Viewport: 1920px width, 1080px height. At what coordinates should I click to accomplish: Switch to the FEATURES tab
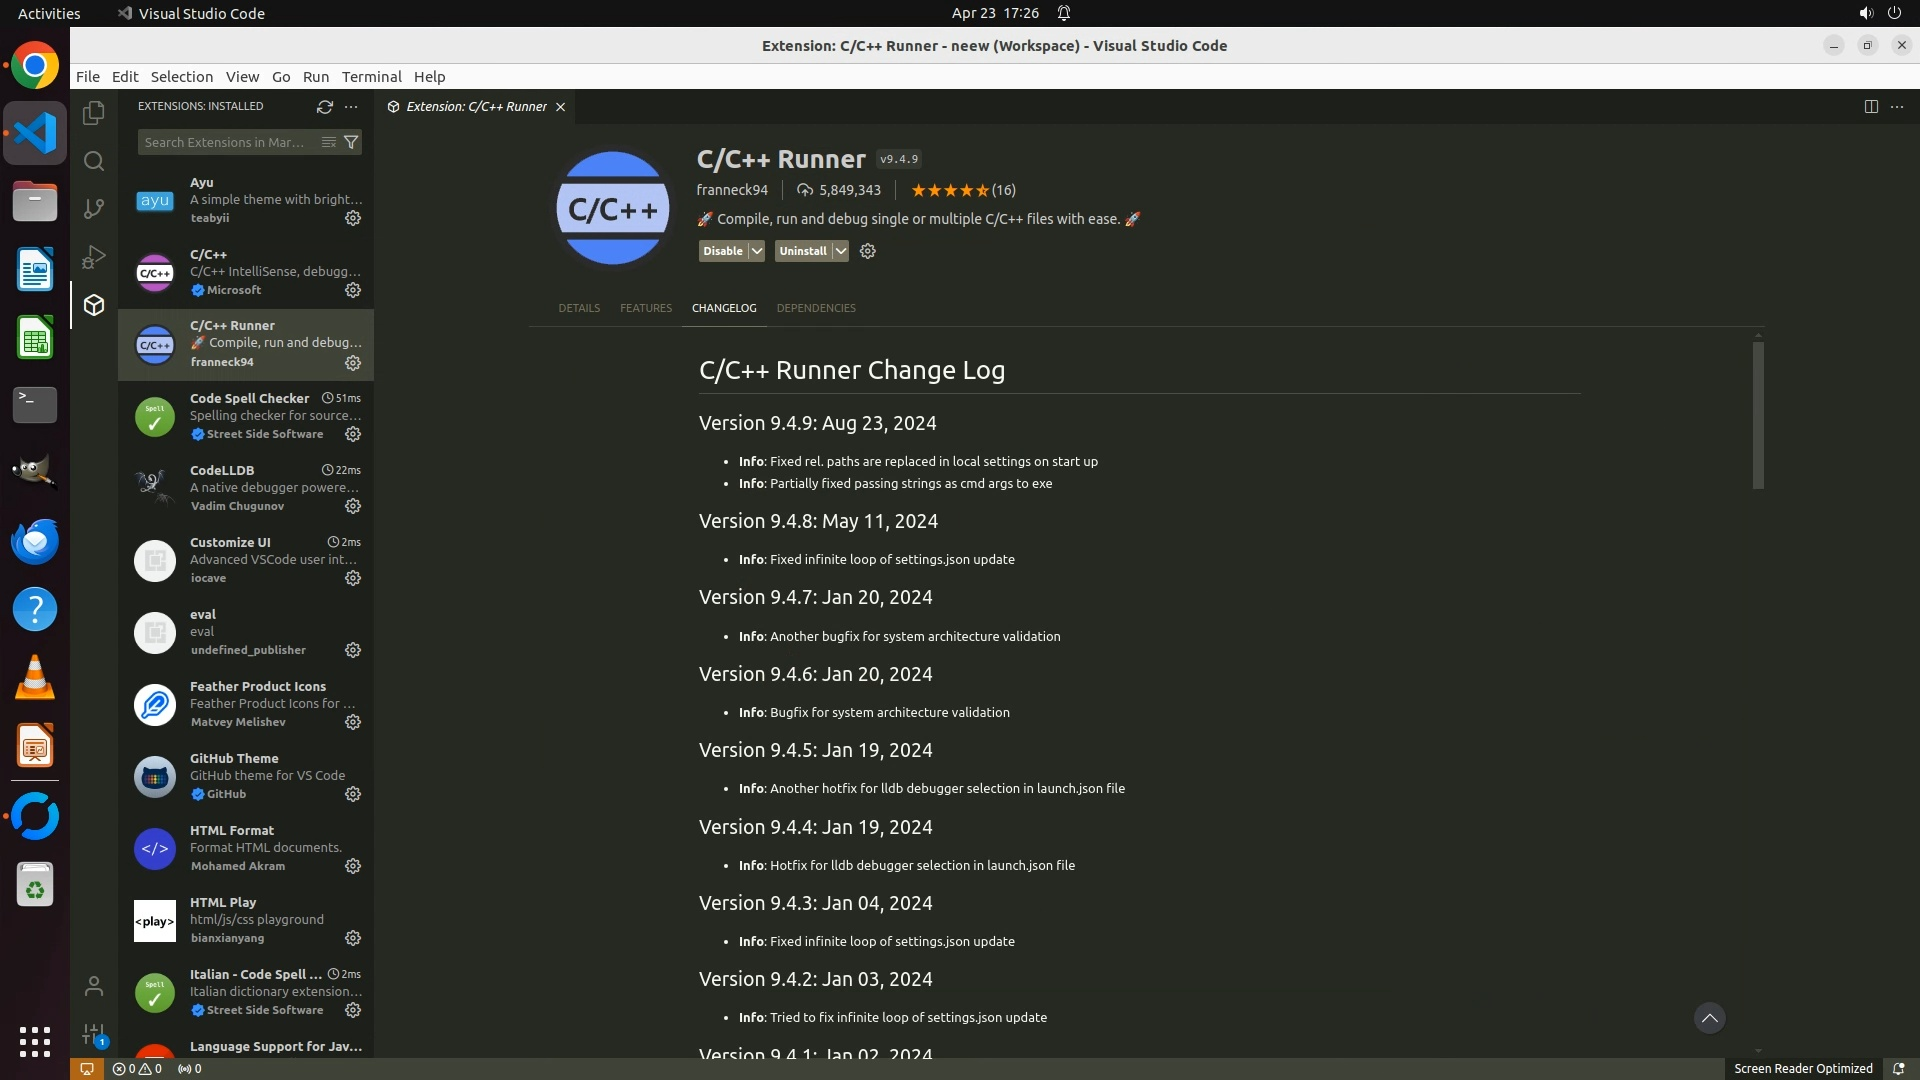645,308
